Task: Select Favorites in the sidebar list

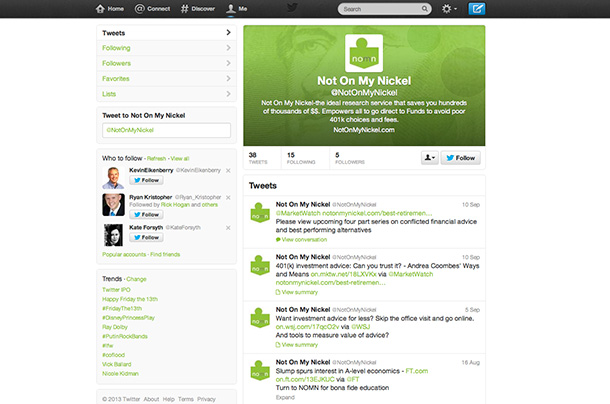Action: point(116,78)
